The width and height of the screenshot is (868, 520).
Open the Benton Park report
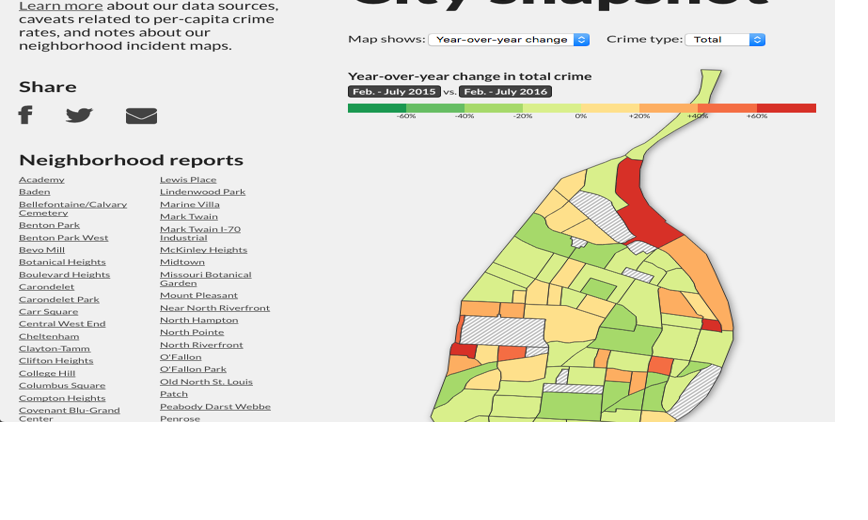49,225
